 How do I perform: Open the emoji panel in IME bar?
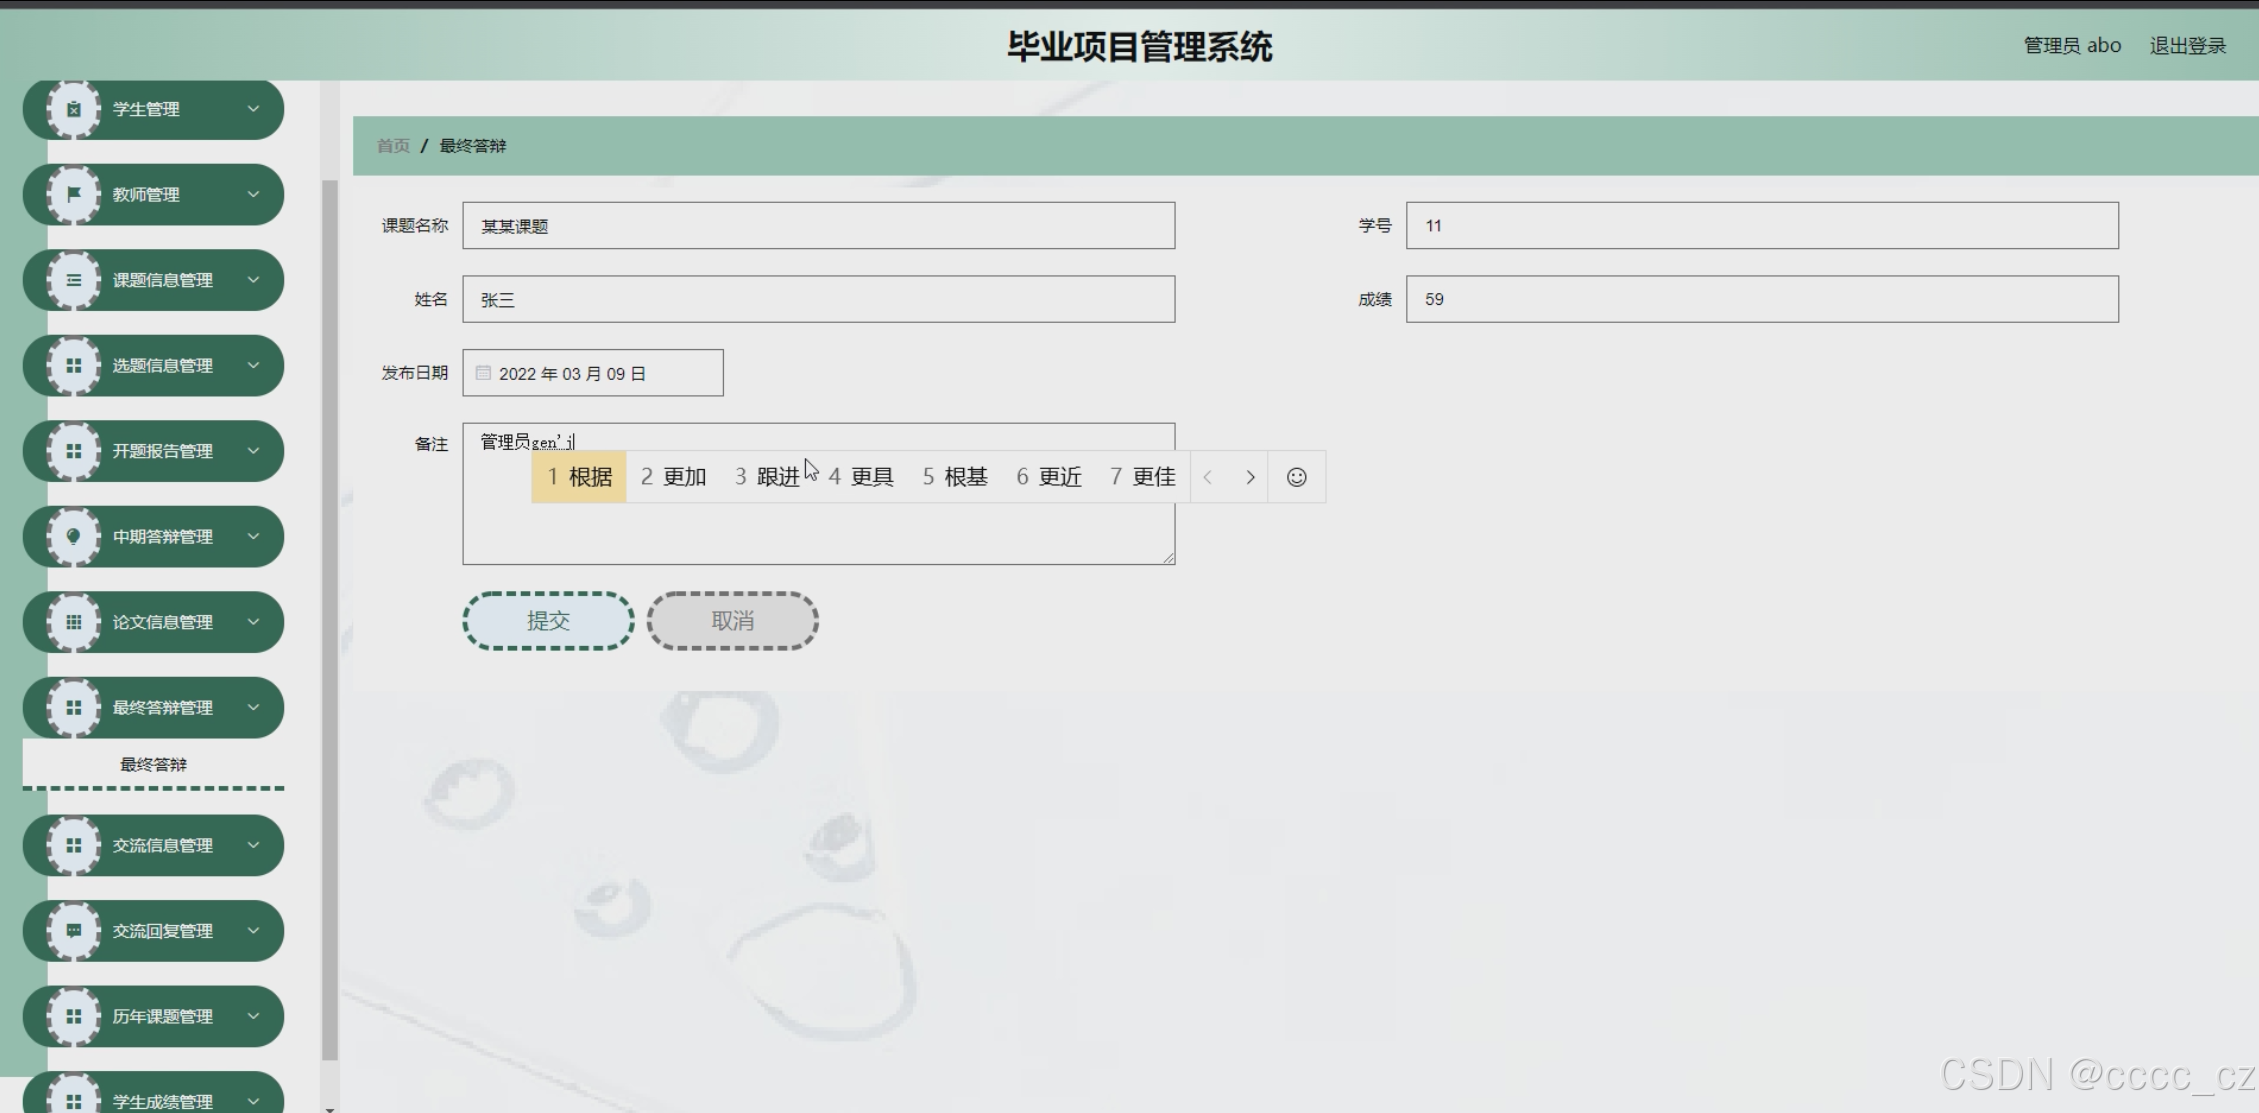click(1296, 477)
